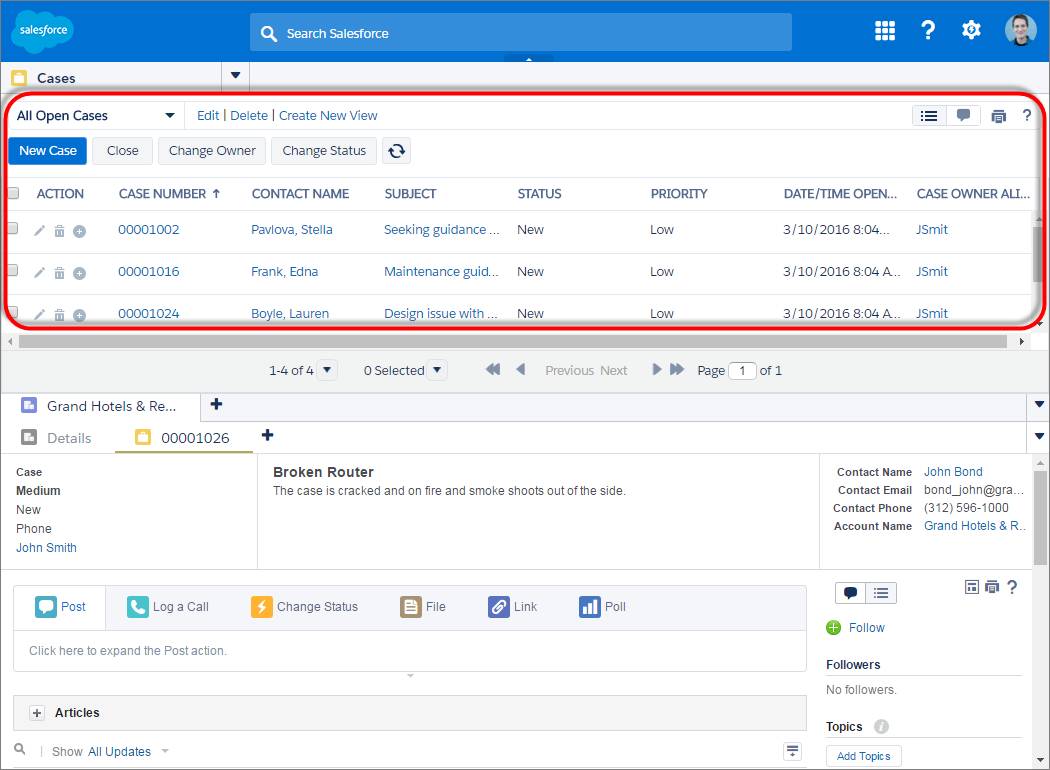Screen dimensions: 1050x770
Task: Open the App Launcher grid icon
Action: coord(885,30)
